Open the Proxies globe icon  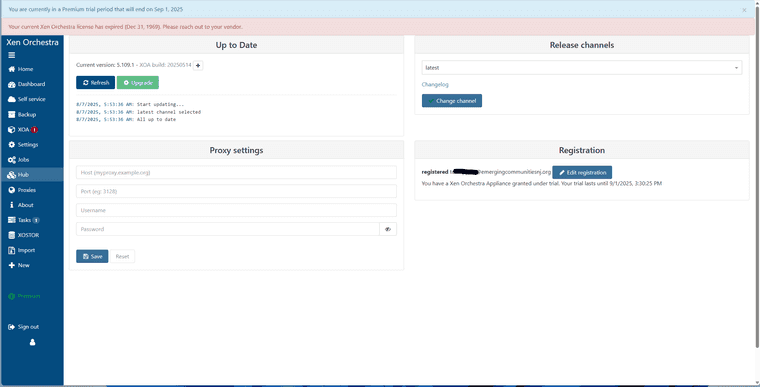[x=12, y=190]
